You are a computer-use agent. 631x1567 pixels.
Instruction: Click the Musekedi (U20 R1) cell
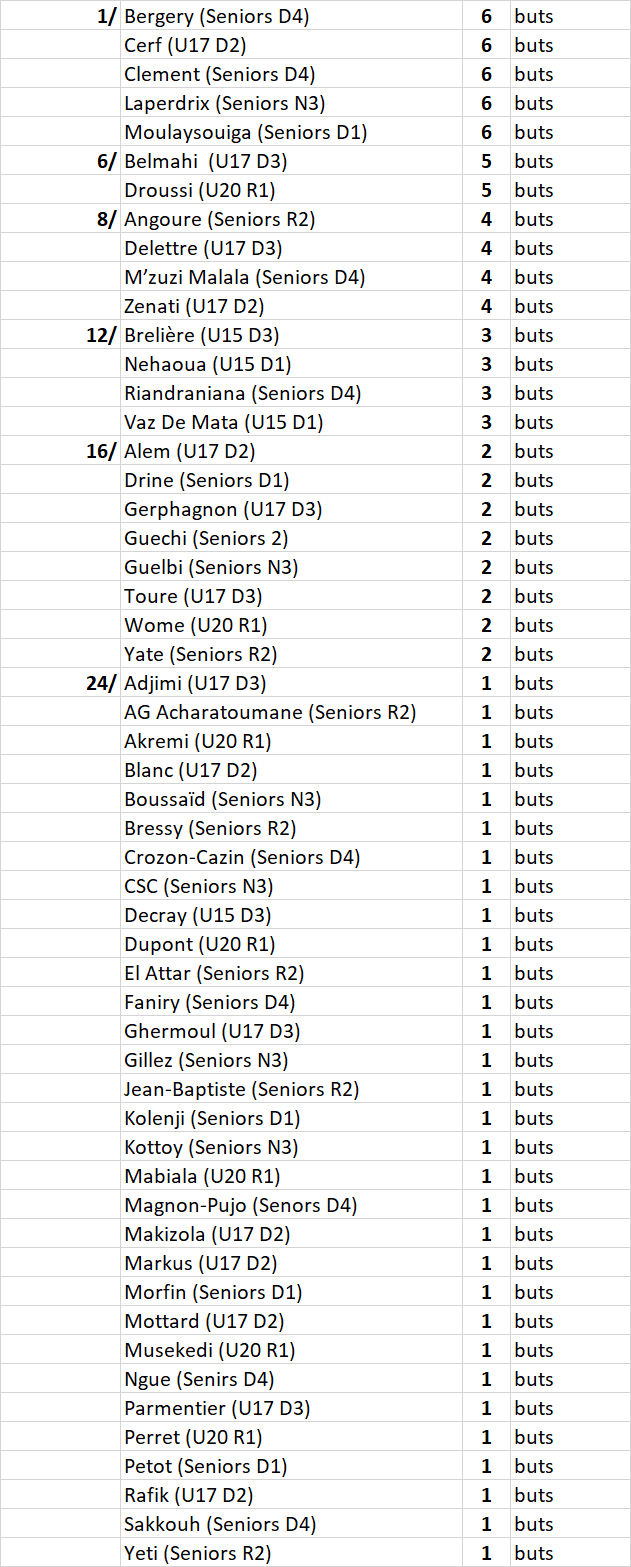coord(292,1350)
